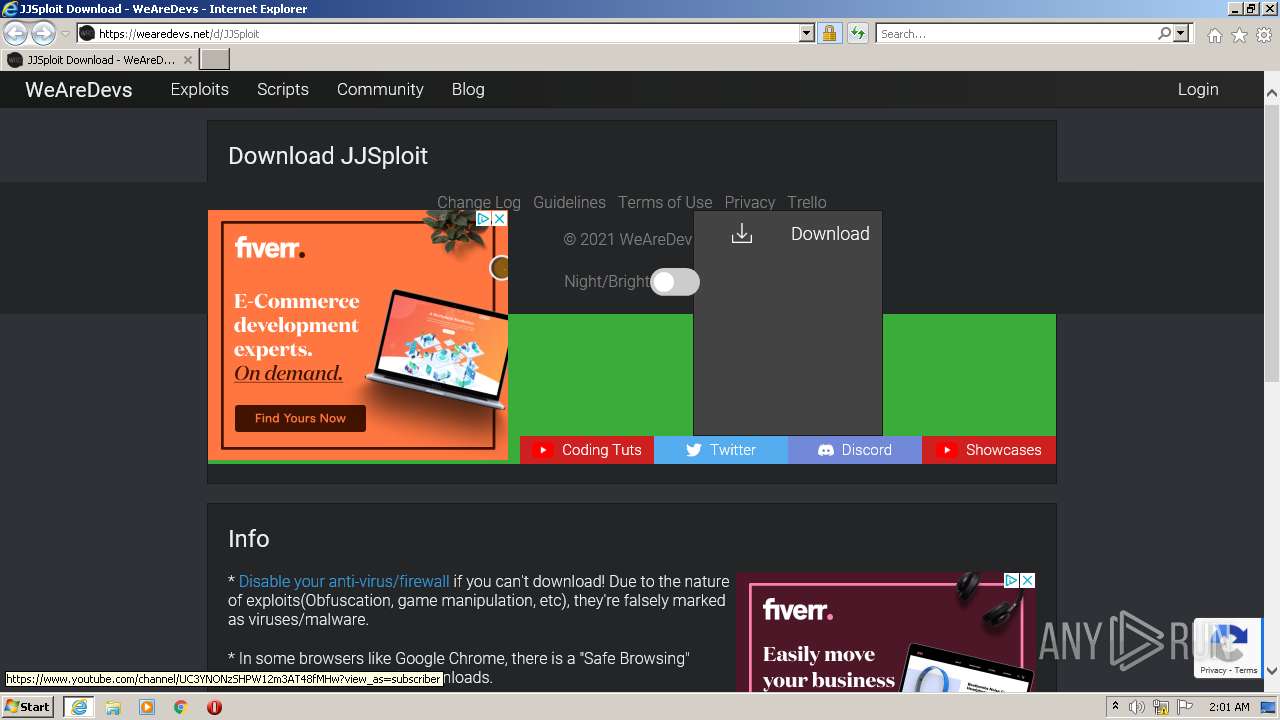Open the Scripts menu
Viewport: 1280px width, 720px height.
click(283, 89)
